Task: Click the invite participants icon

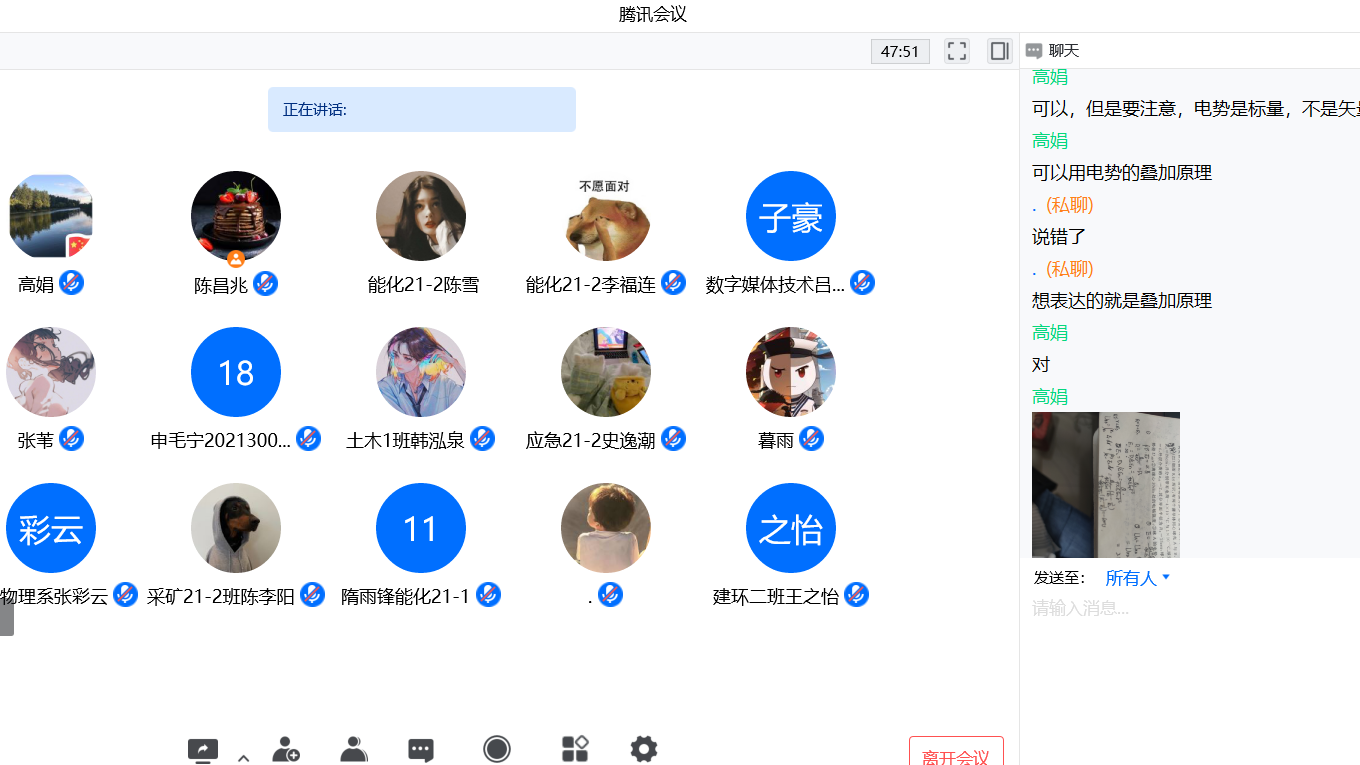Action: pos(286,749)
